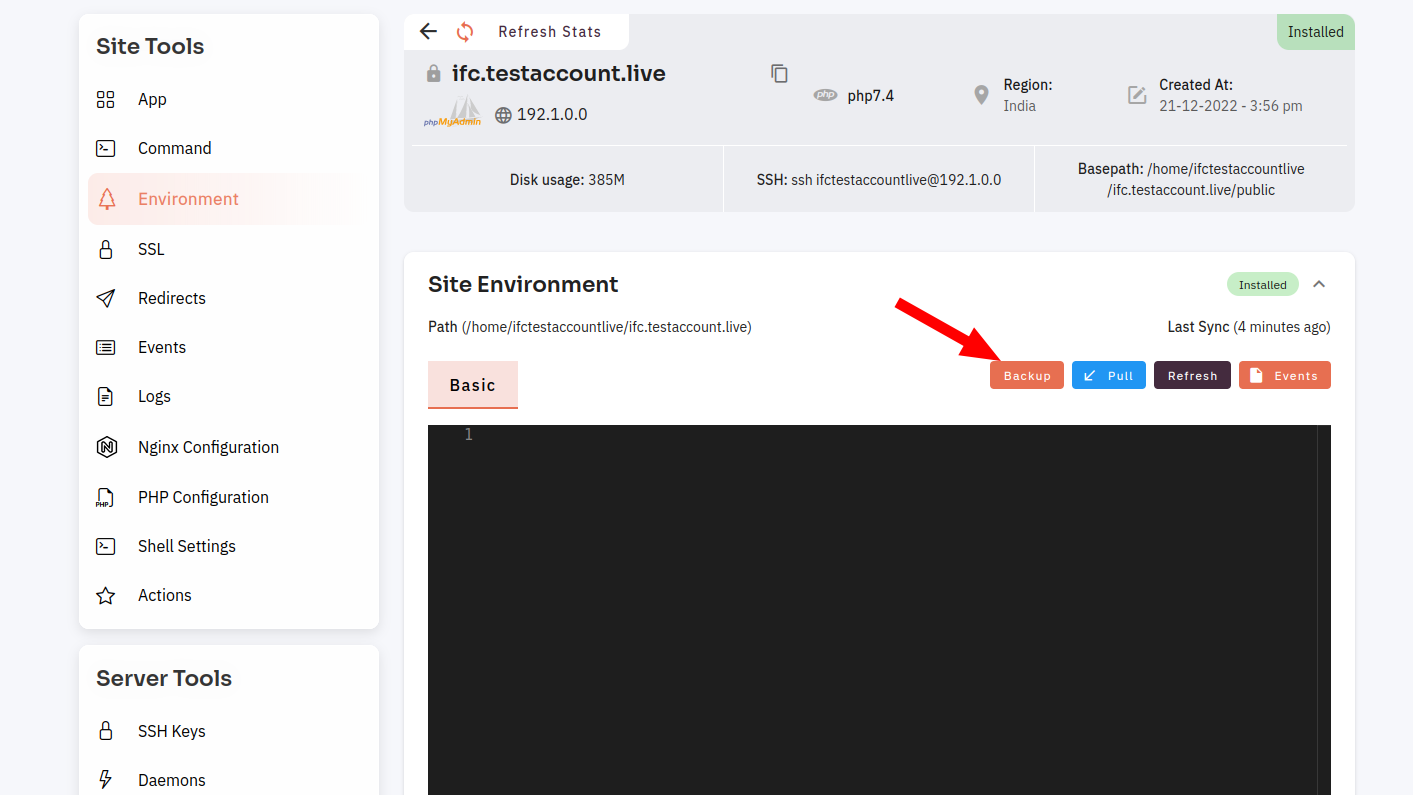Click the blue Pull button
This screenshot has width=1413, height=795.
[x=1109, y=375]
